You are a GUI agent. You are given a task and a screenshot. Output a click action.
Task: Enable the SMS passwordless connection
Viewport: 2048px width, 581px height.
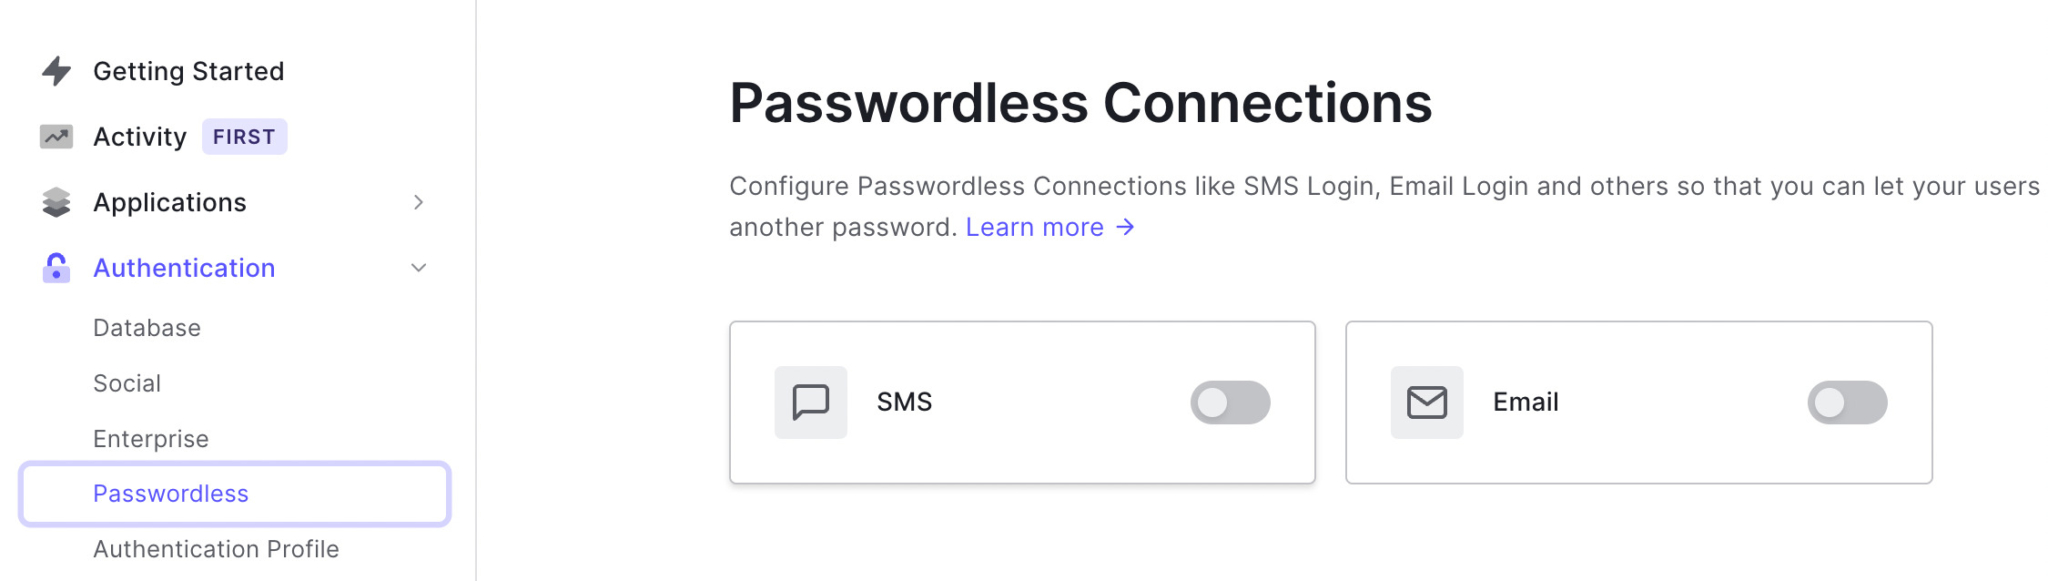(x=1230, y=402)
